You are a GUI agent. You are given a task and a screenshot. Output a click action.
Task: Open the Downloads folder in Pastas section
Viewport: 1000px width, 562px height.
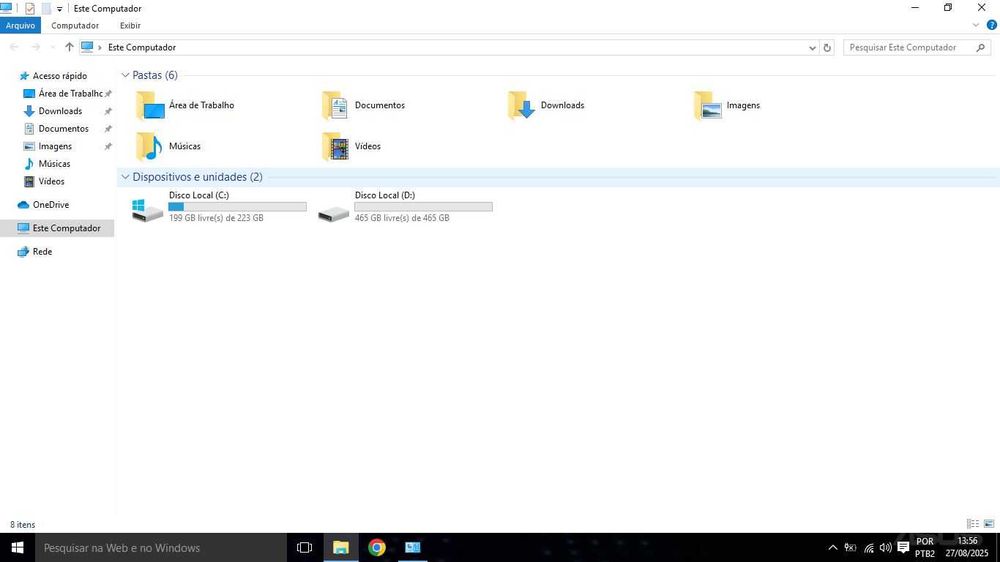point(547,105)
